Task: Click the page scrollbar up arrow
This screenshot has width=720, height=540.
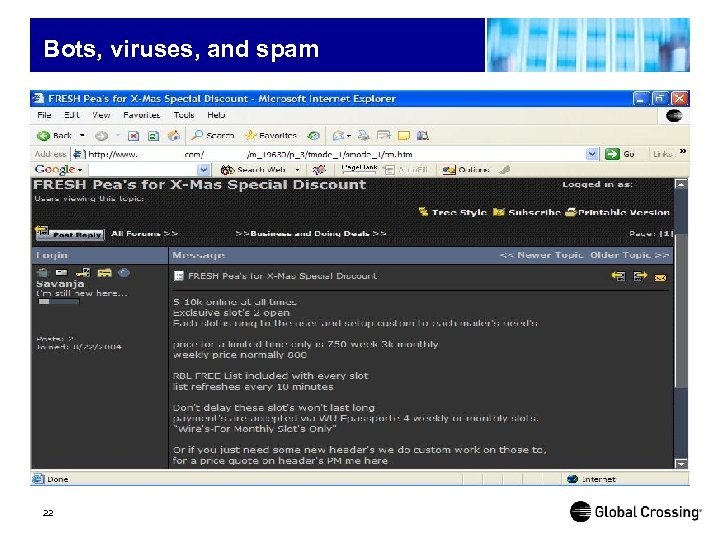Action: (681, 184)
